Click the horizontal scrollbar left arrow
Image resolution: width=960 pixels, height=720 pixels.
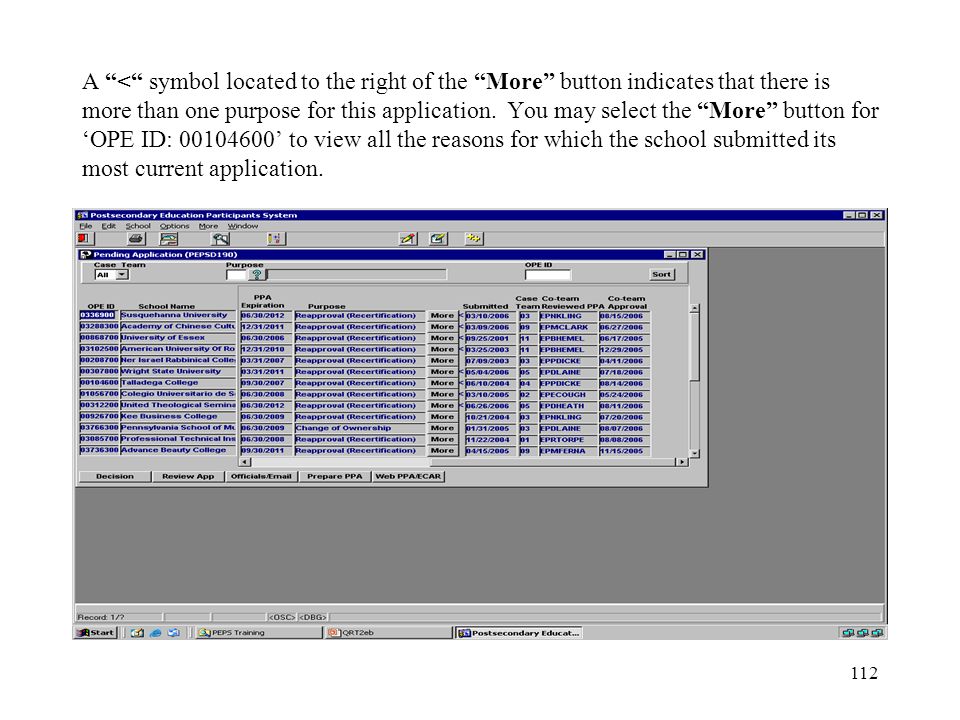click(x=245, y=462)
